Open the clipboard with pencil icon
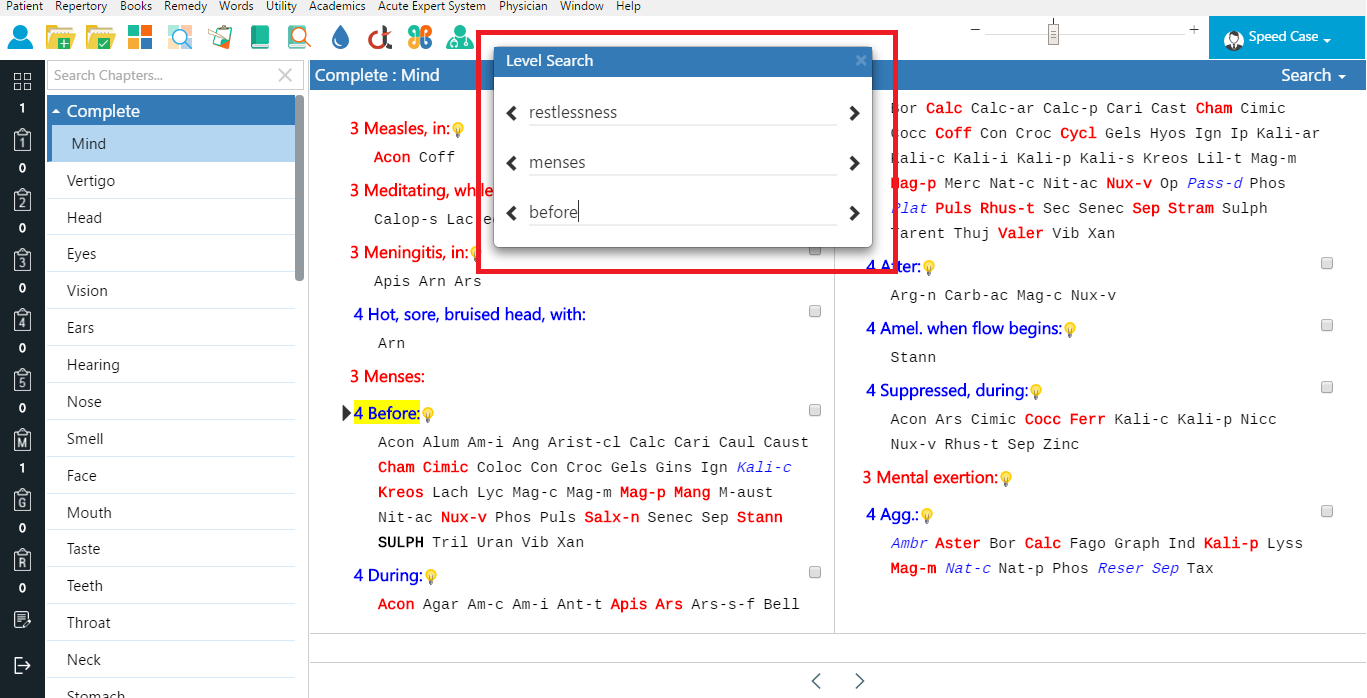This screenshot has width=1367, height=698. 220,38
